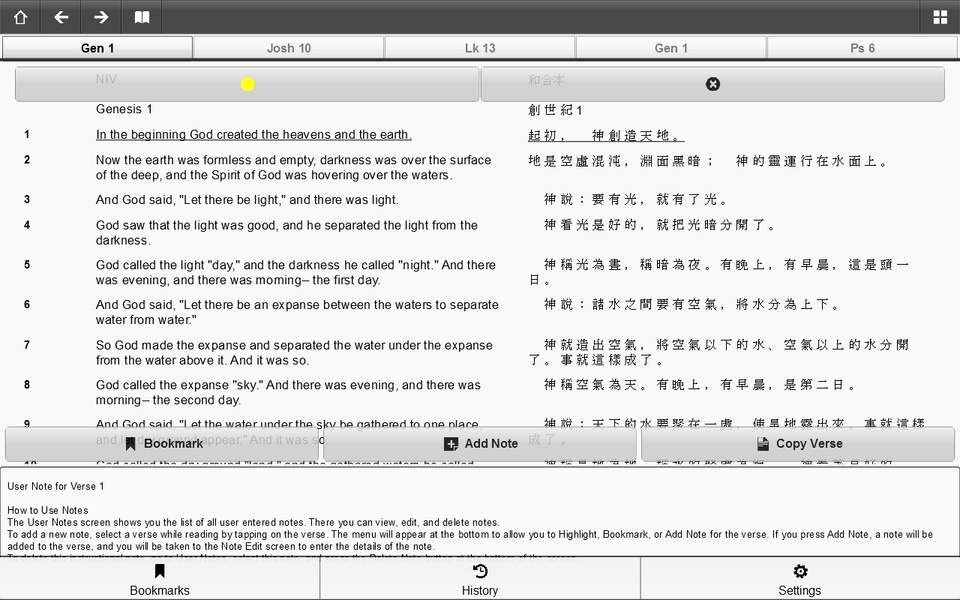Switch to the Lk 13 tab
The height and width of the screenshot is (600, 960).
[x=480, y=48]
